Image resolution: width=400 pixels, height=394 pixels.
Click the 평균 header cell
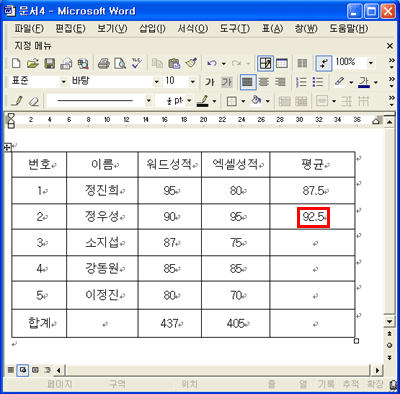312,164
